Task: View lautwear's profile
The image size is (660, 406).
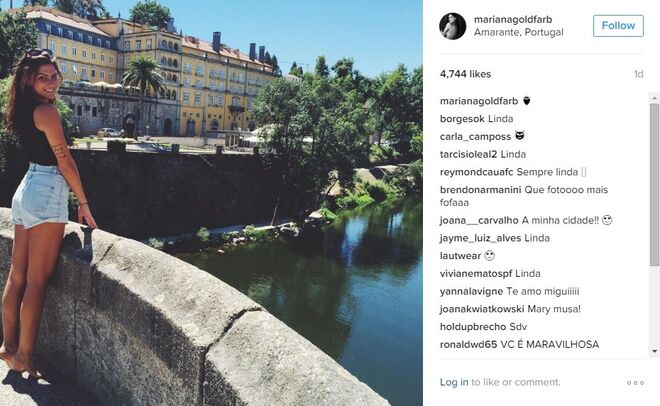Action: [x=460, y=256]
